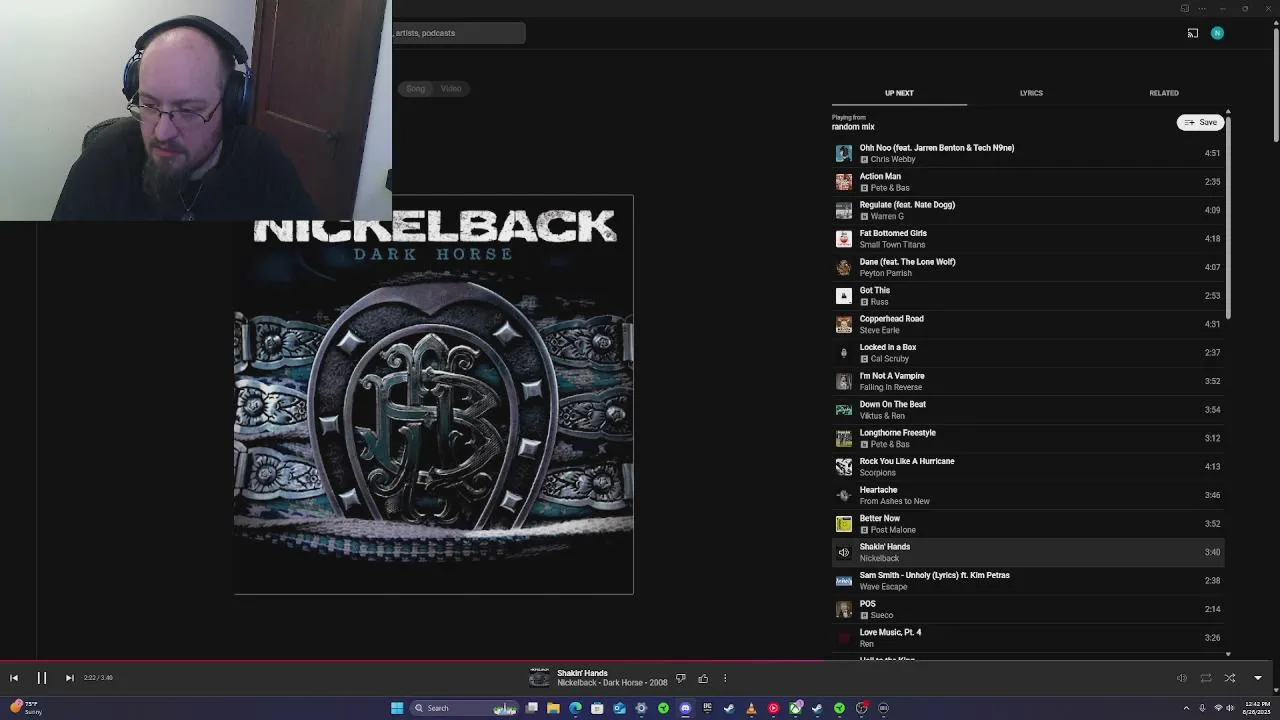Switch to the Lyrics tab

pyautogui.click(x=1031, y=93)
